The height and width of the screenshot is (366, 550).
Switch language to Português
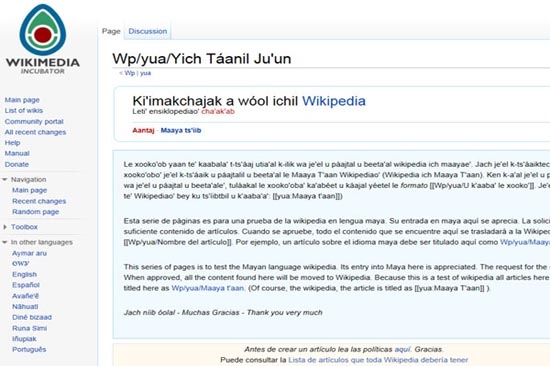click(29, 350)
